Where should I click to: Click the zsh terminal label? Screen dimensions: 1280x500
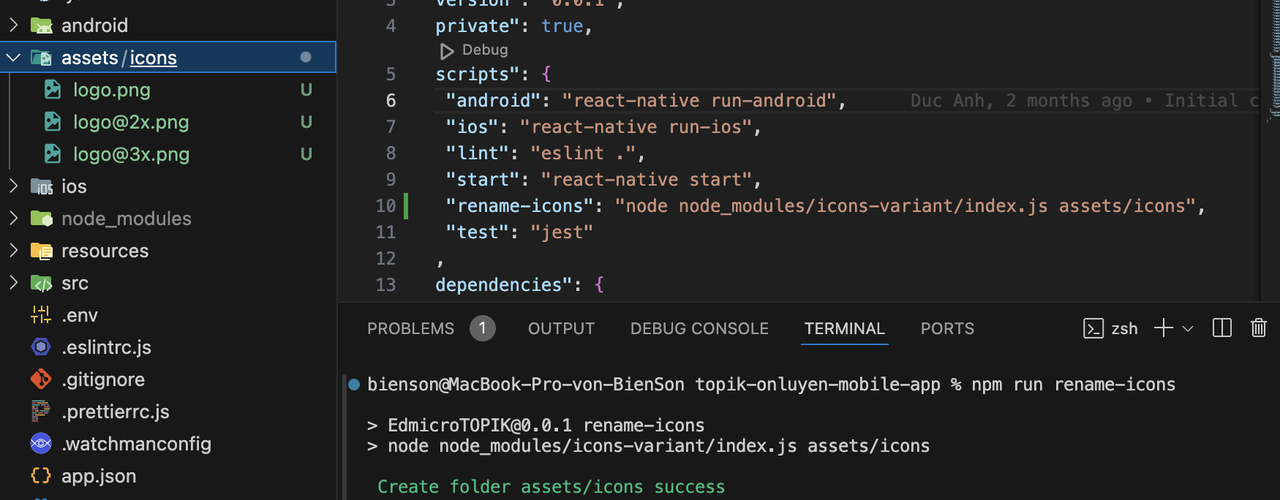tap(1124, 328)
